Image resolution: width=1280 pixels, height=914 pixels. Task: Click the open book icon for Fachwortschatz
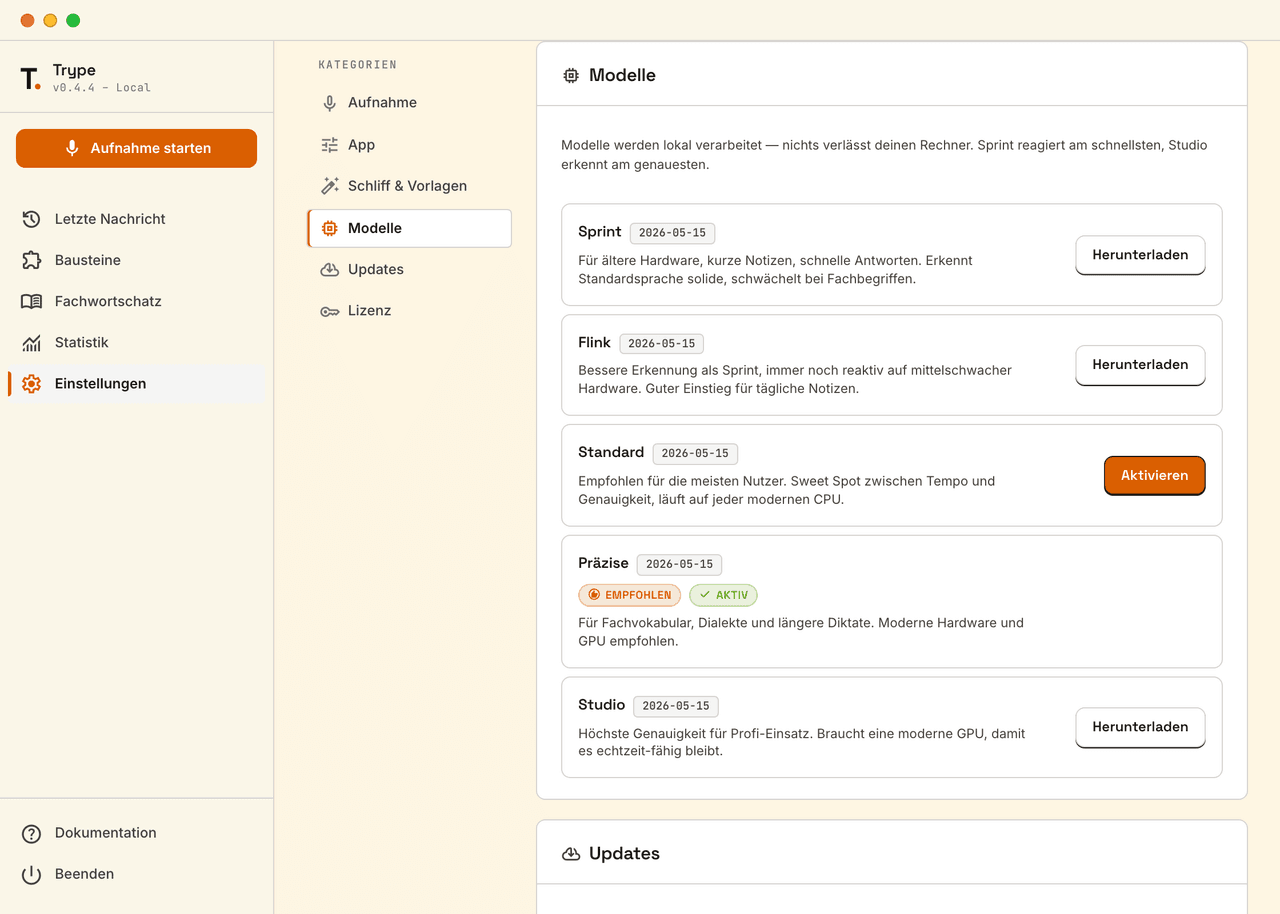(32, 301)
